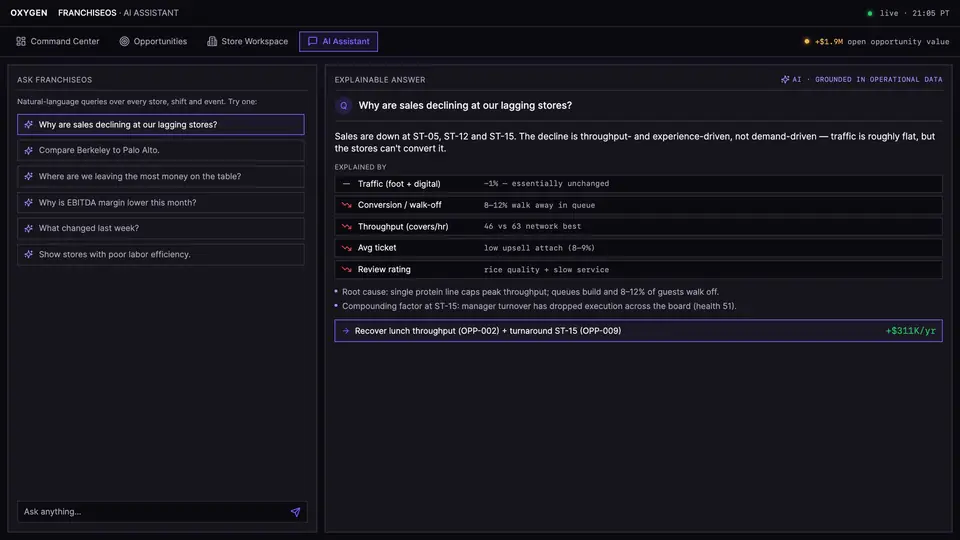The image size is (960, 540).
Task: Click the send arrow icon in the ask box
Action: 295,512
